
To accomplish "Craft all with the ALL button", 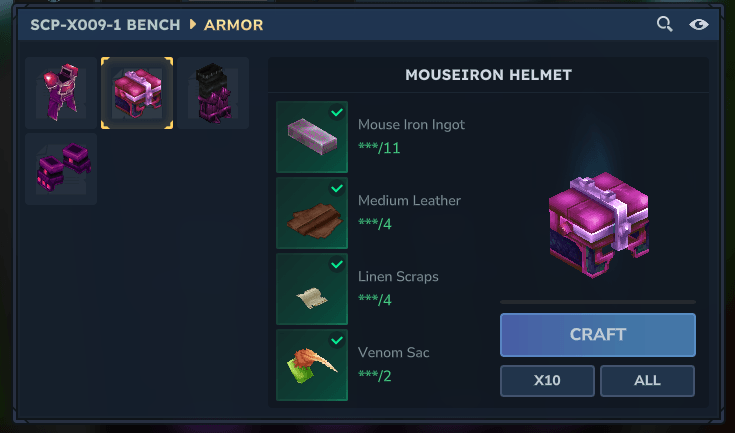I will (x=647, y=381).
